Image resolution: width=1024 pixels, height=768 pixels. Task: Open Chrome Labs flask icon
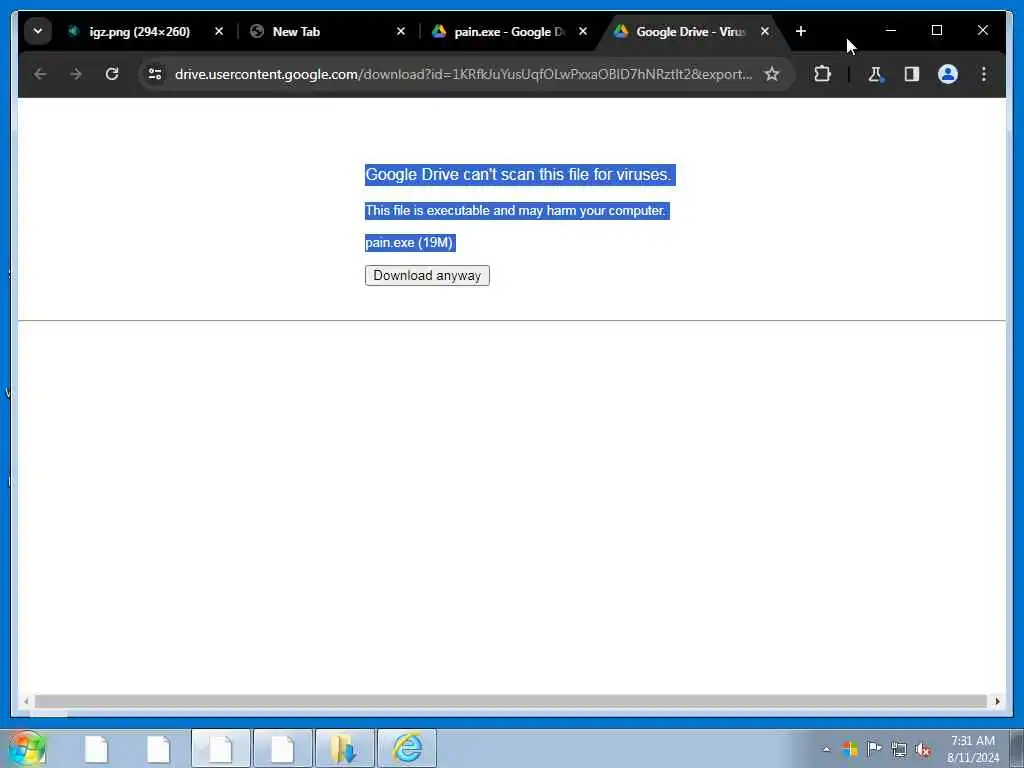point(875,74)
